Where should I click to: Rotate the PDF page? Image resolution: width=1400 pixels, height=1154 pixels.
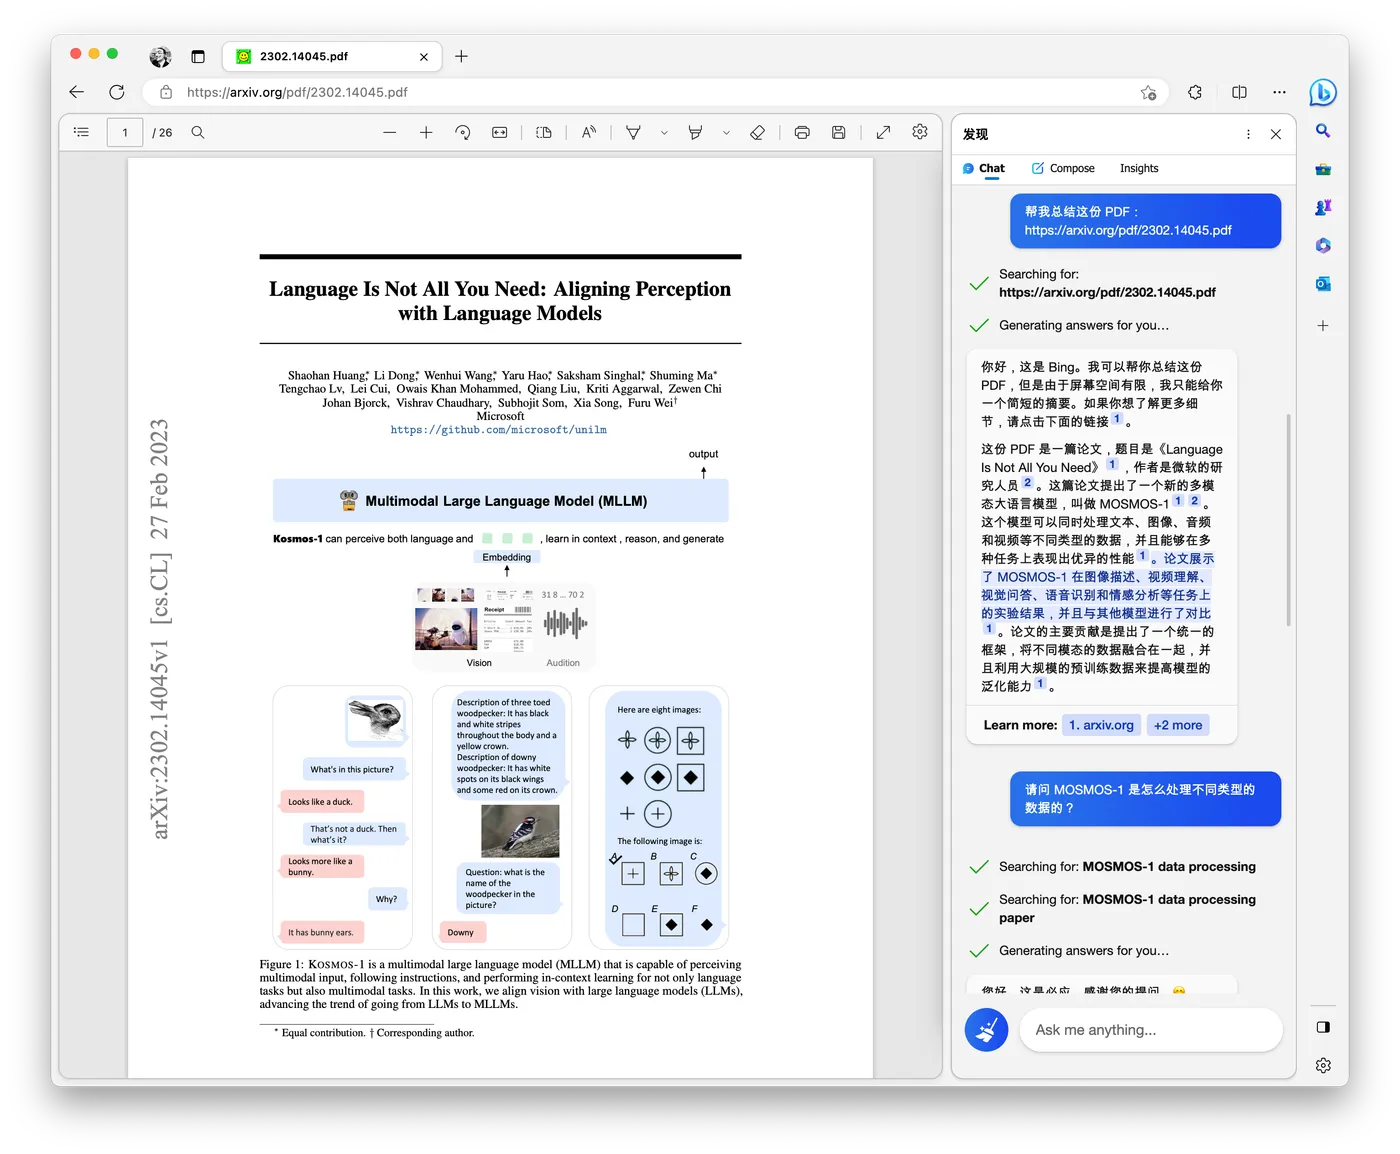click(463, 132)
